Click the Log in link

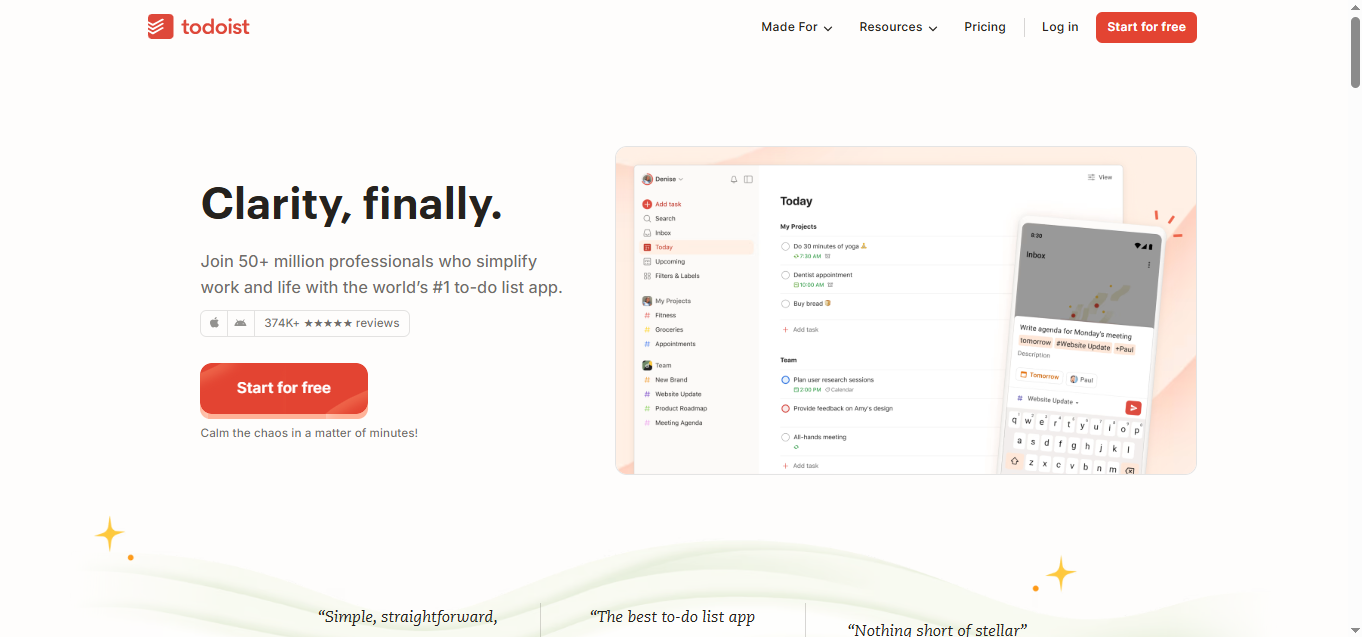pos(1060,27)
